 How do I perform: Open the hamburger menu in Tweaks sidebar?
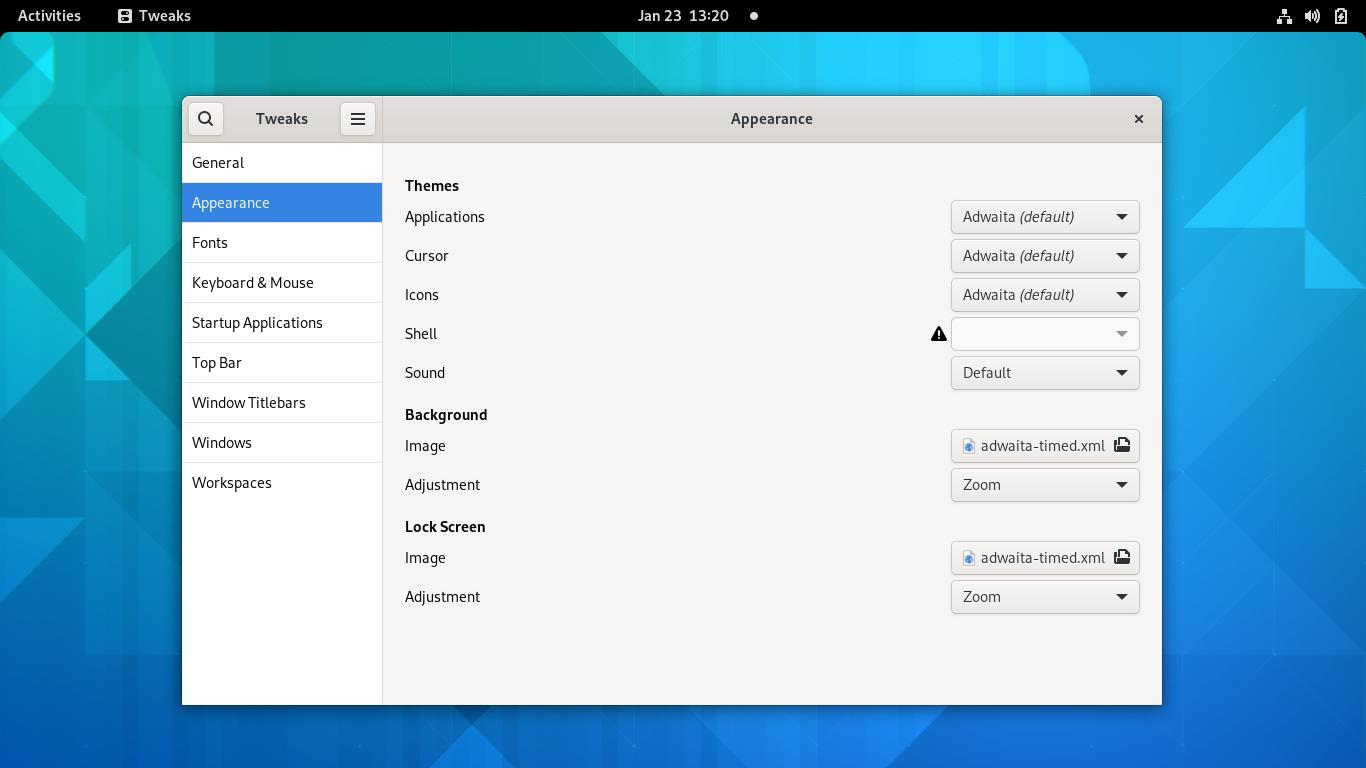point(357,119)
